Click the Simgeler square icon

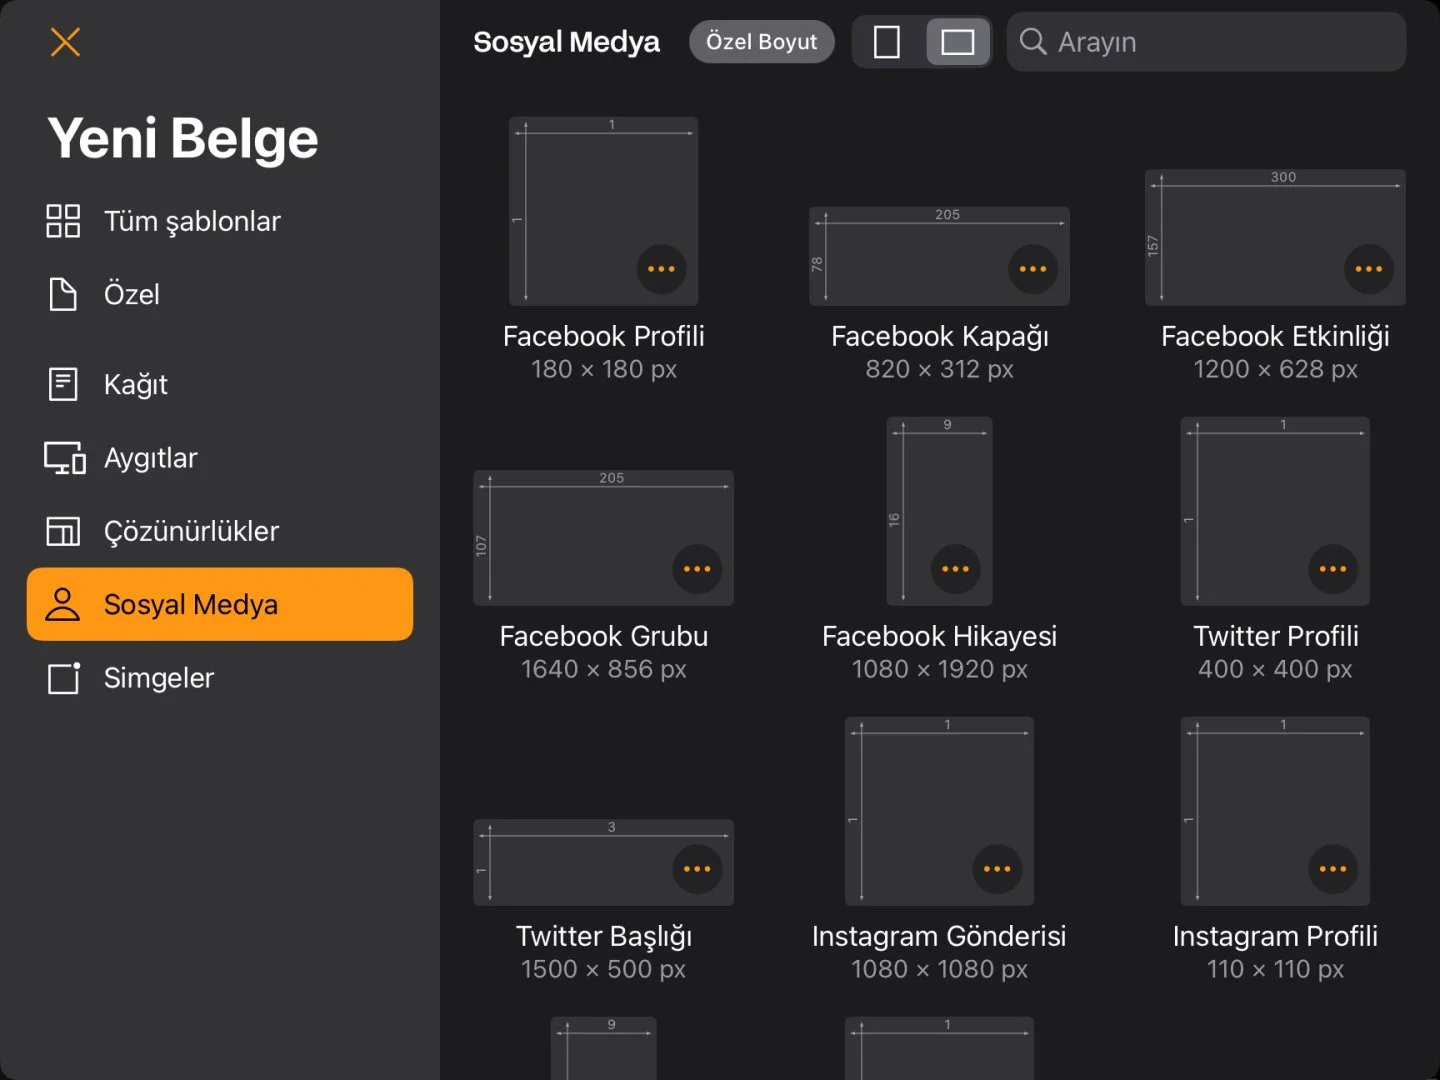[x=64, y=678]
